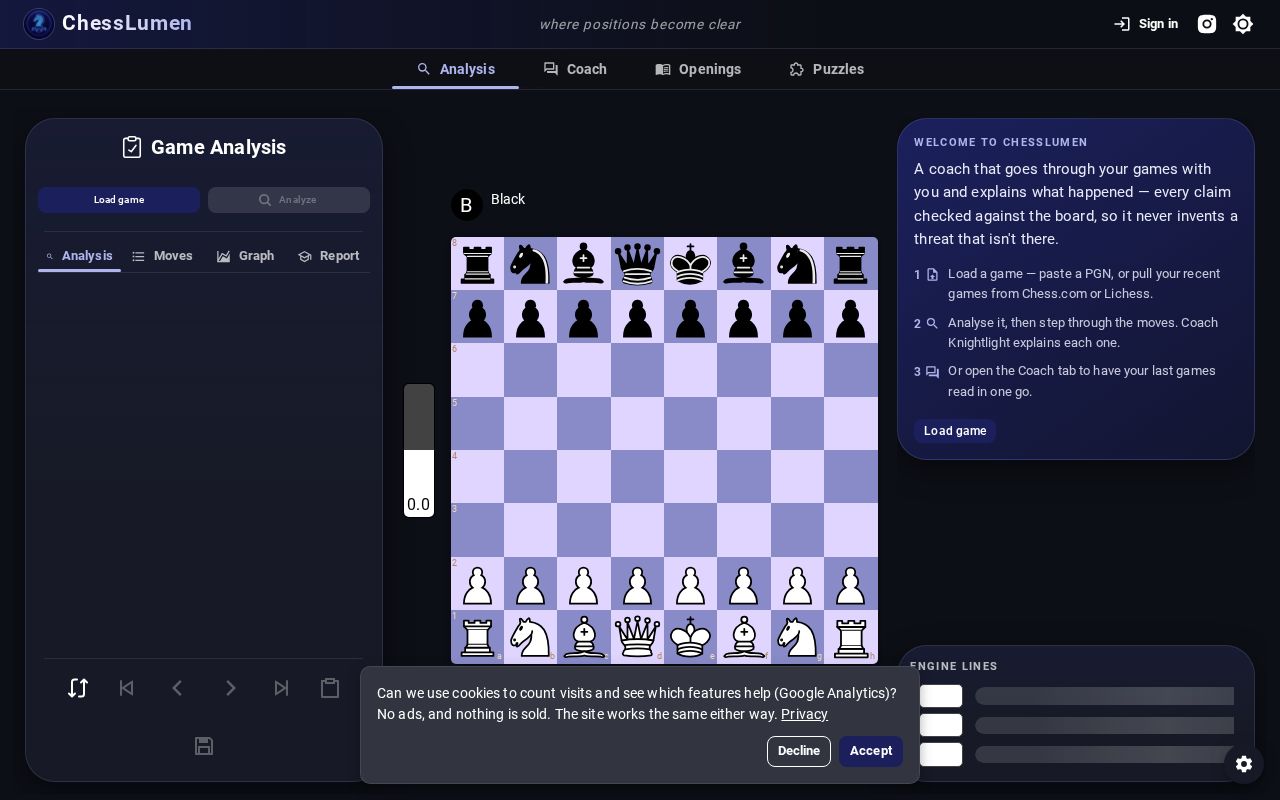Image resolution: width=1280 pixels, height=800 pixels.
Task: Open the Instagram link icon
Action: click(x=1207, y=24)
